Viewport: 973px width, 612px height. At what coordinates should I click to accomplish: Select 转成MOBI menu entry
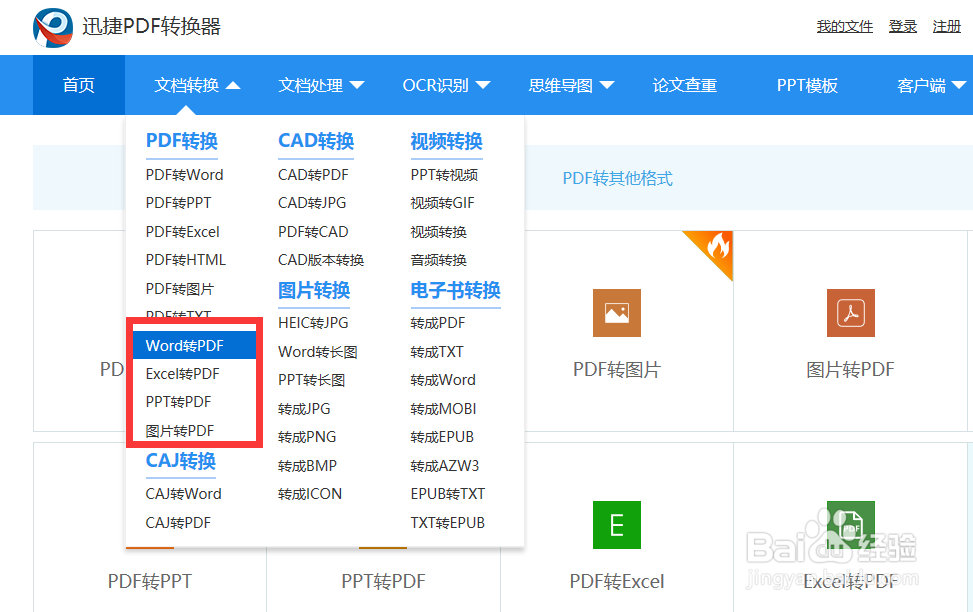coord(443,409)
